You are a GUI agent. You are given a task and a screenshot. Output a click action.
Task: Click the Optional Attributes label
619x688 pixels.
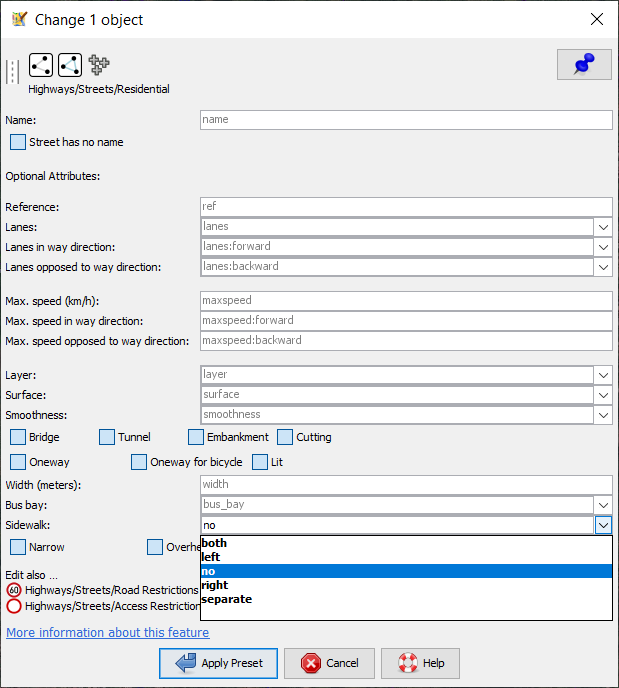(x=53, y=176)
